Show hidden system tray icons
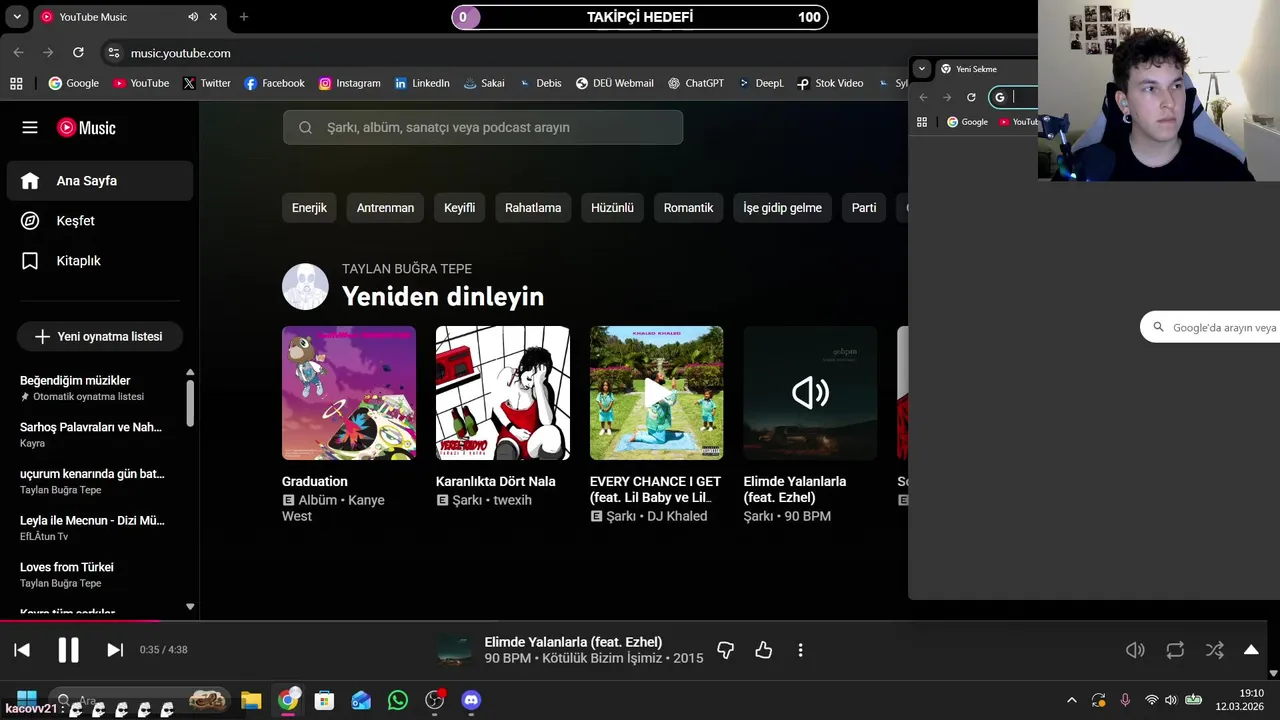The height and width of the screenshot is (720, 1280). [x=1072, y=700]
